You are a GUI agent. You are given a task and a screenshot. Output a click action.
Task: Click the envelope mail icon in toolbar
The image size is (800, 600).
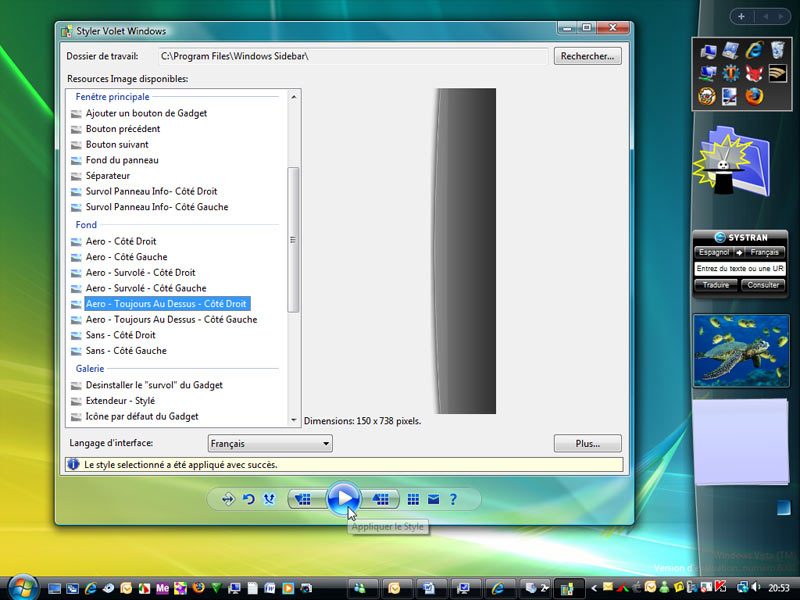coord(433,499)
